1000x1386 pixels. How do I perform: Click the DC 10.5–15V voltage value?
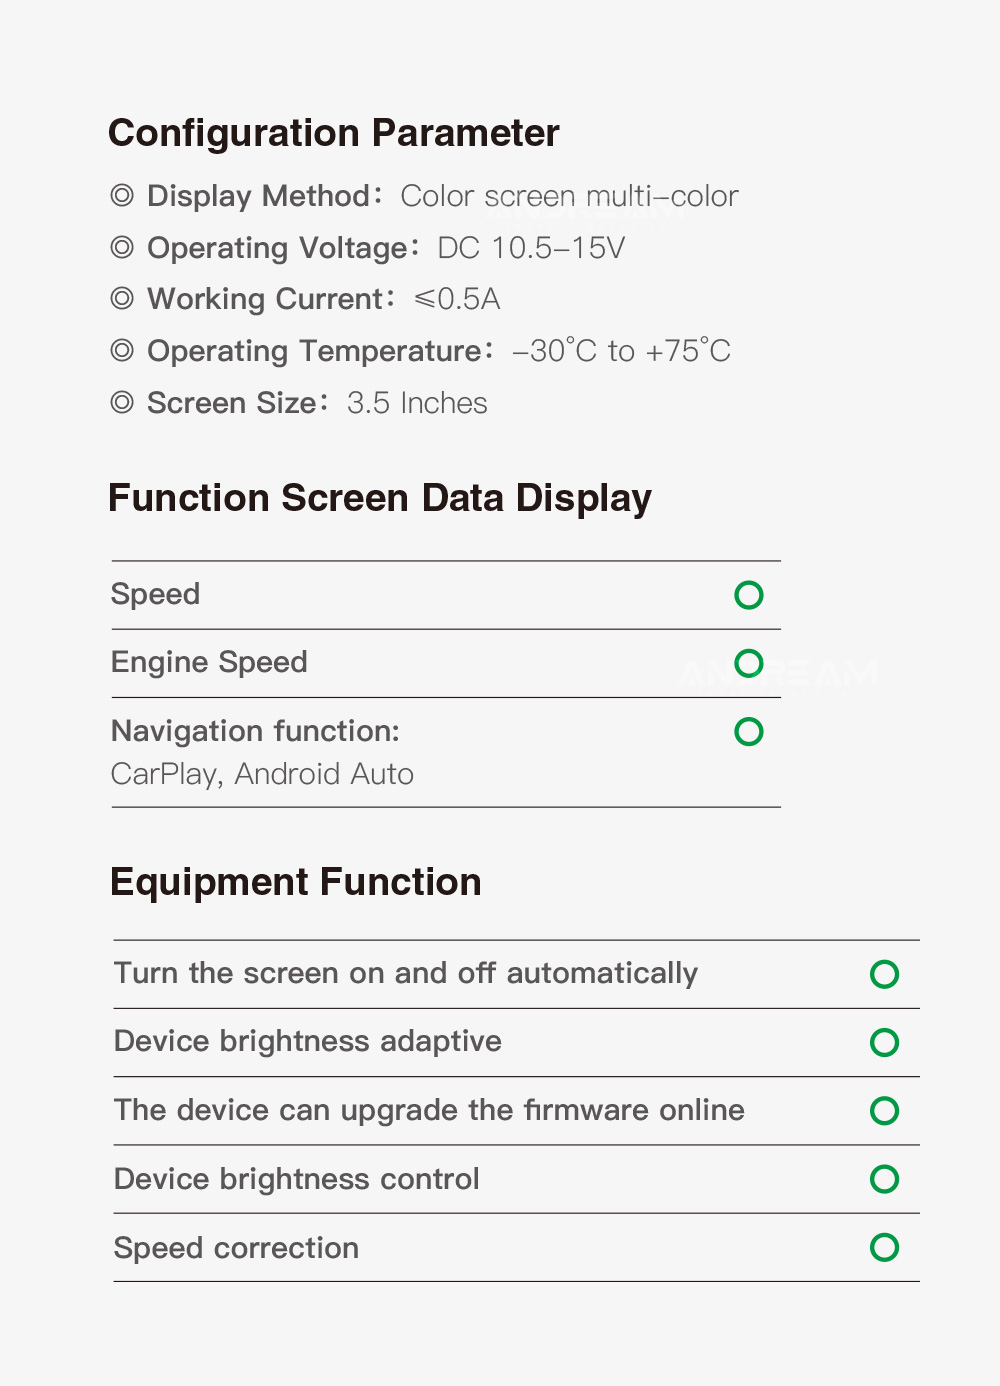tap(531, 248)
